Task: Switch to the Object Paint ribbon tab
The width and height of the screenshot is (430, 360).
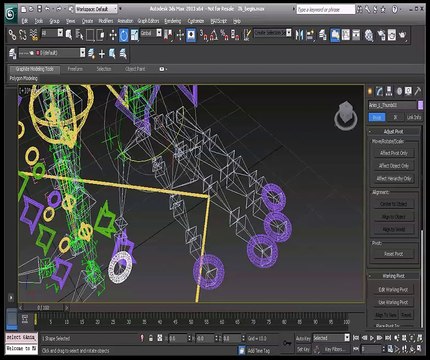Action: coord(135,69)
